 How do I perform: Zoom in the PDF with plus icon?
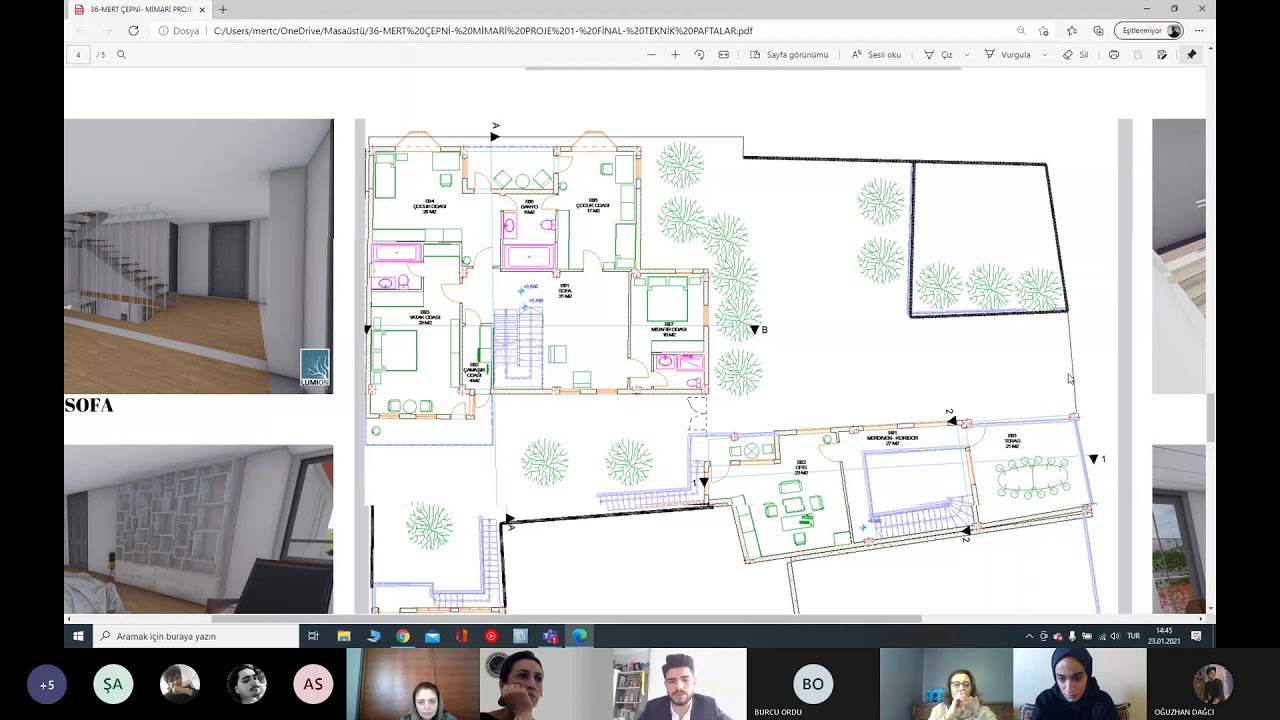[x=675, y=55]
